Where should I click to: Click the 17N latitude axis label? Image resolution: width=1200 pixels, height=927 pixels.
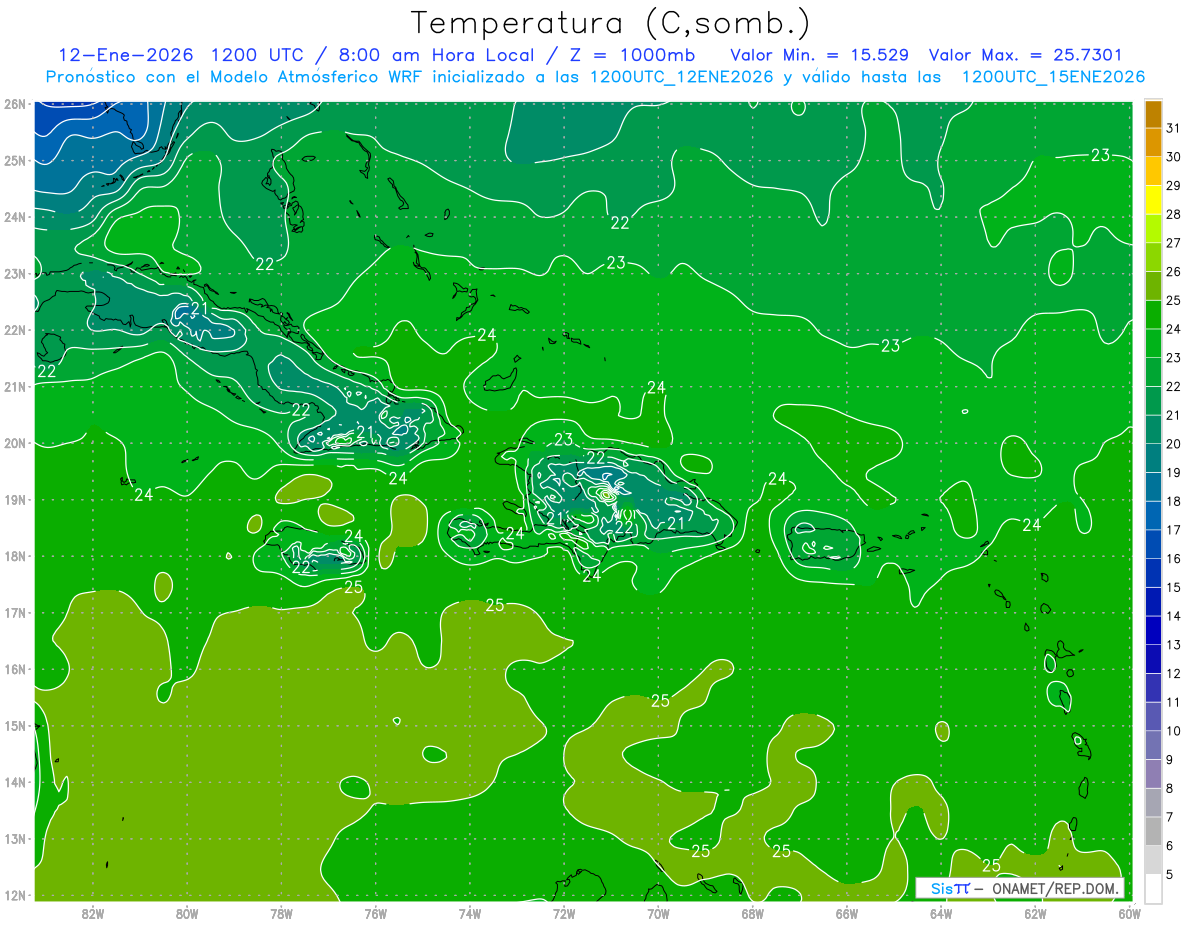[15, 613]
